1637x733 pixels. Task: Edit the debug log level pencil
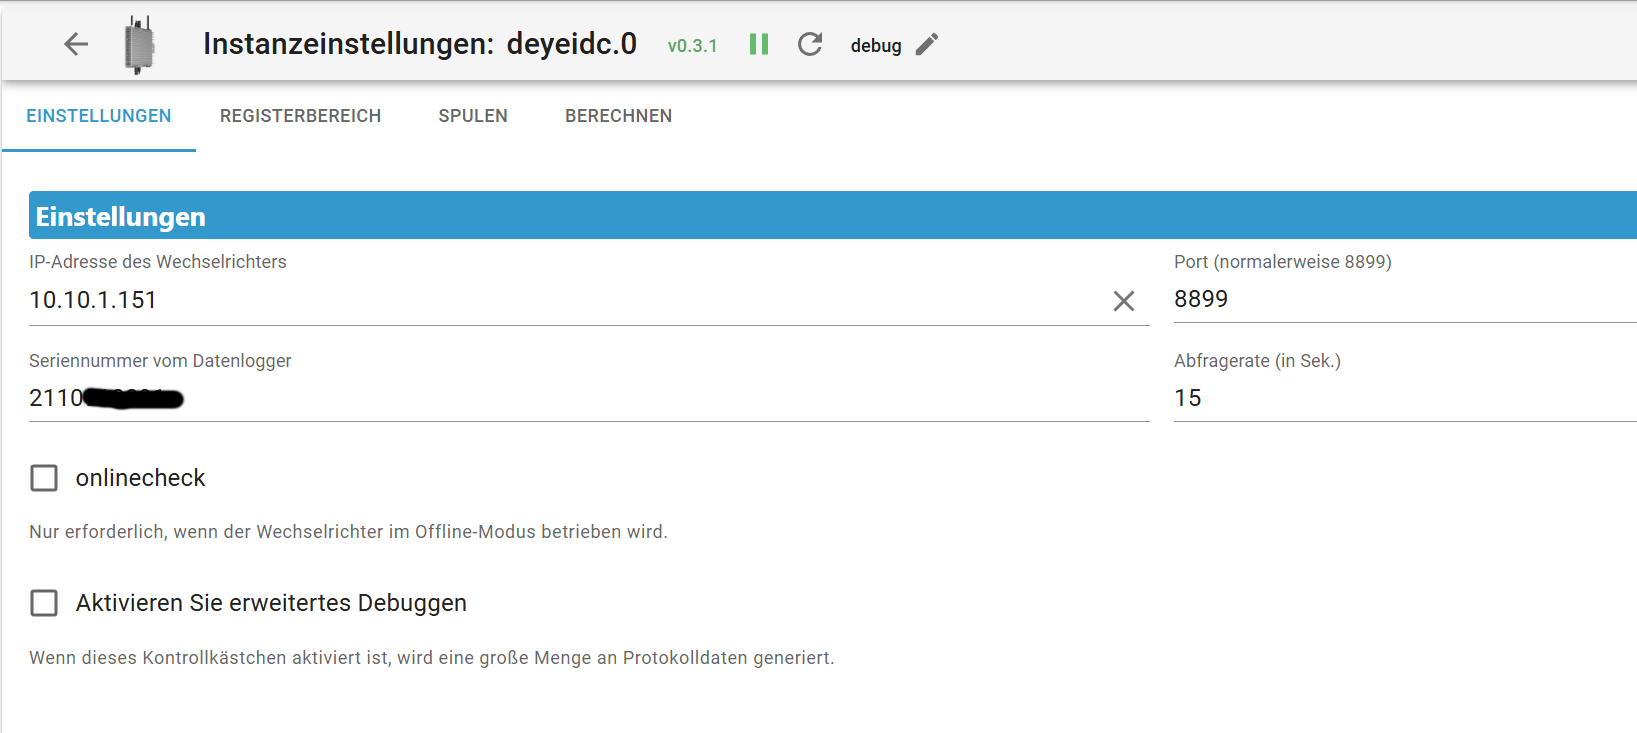(x=927, y=44)
